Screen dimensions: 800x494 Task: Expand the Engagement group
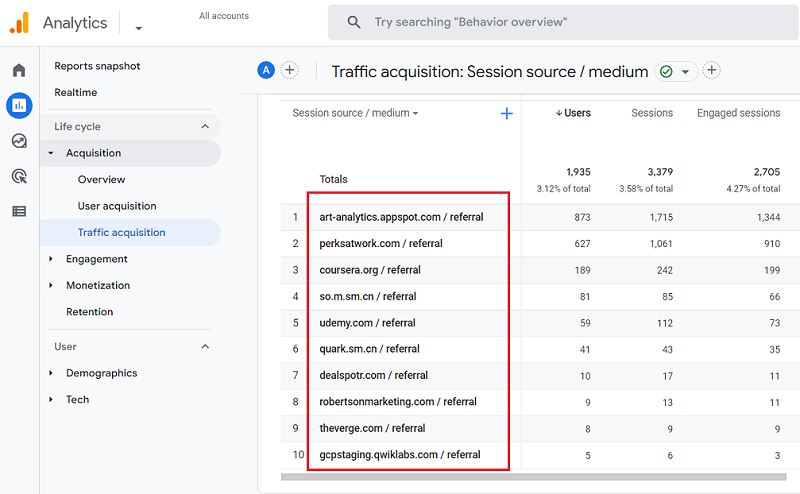(x=51, y=259)
